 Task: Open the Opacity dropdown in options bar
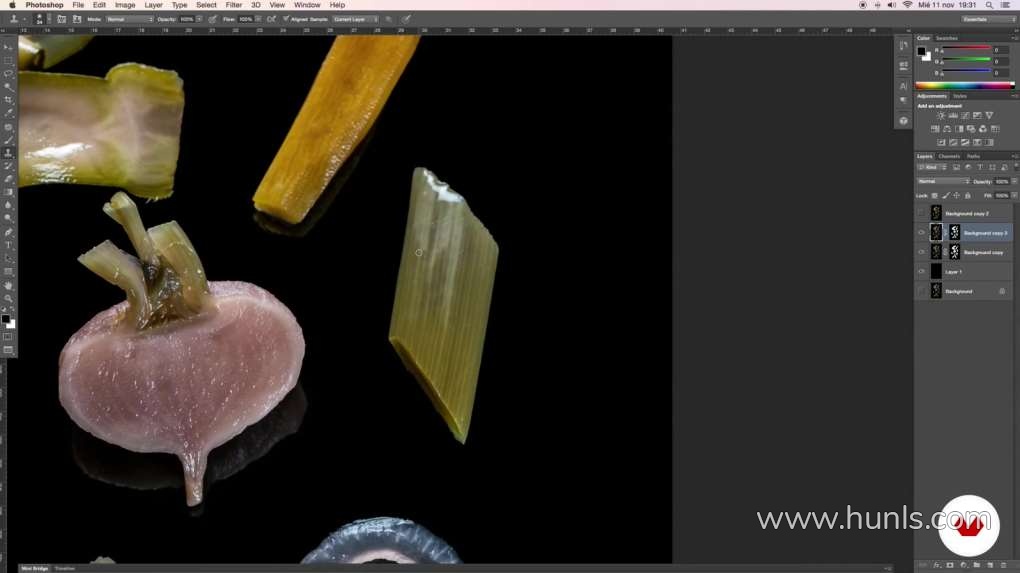[x=199, y=20]
